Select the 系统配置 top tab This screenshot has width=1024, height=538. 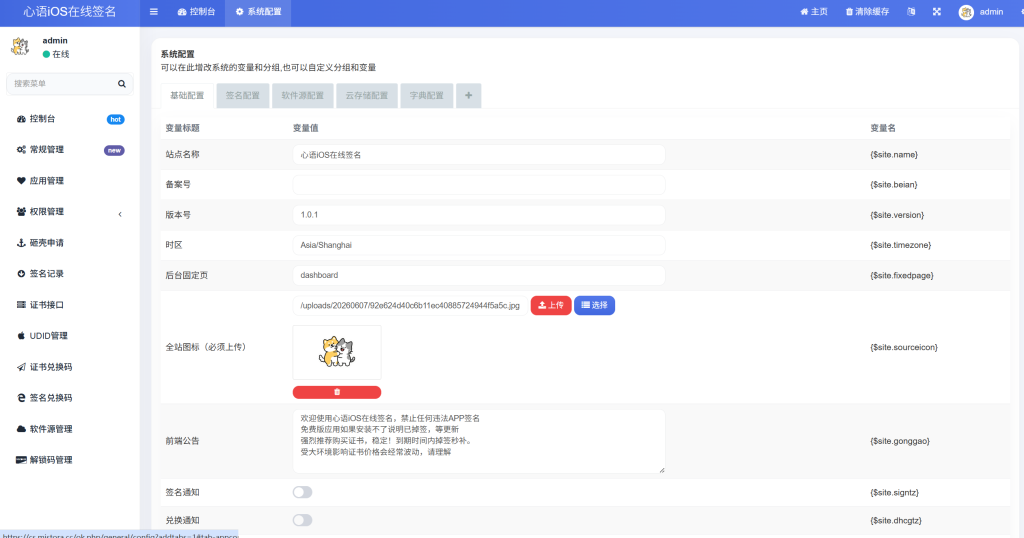[258, 12]
